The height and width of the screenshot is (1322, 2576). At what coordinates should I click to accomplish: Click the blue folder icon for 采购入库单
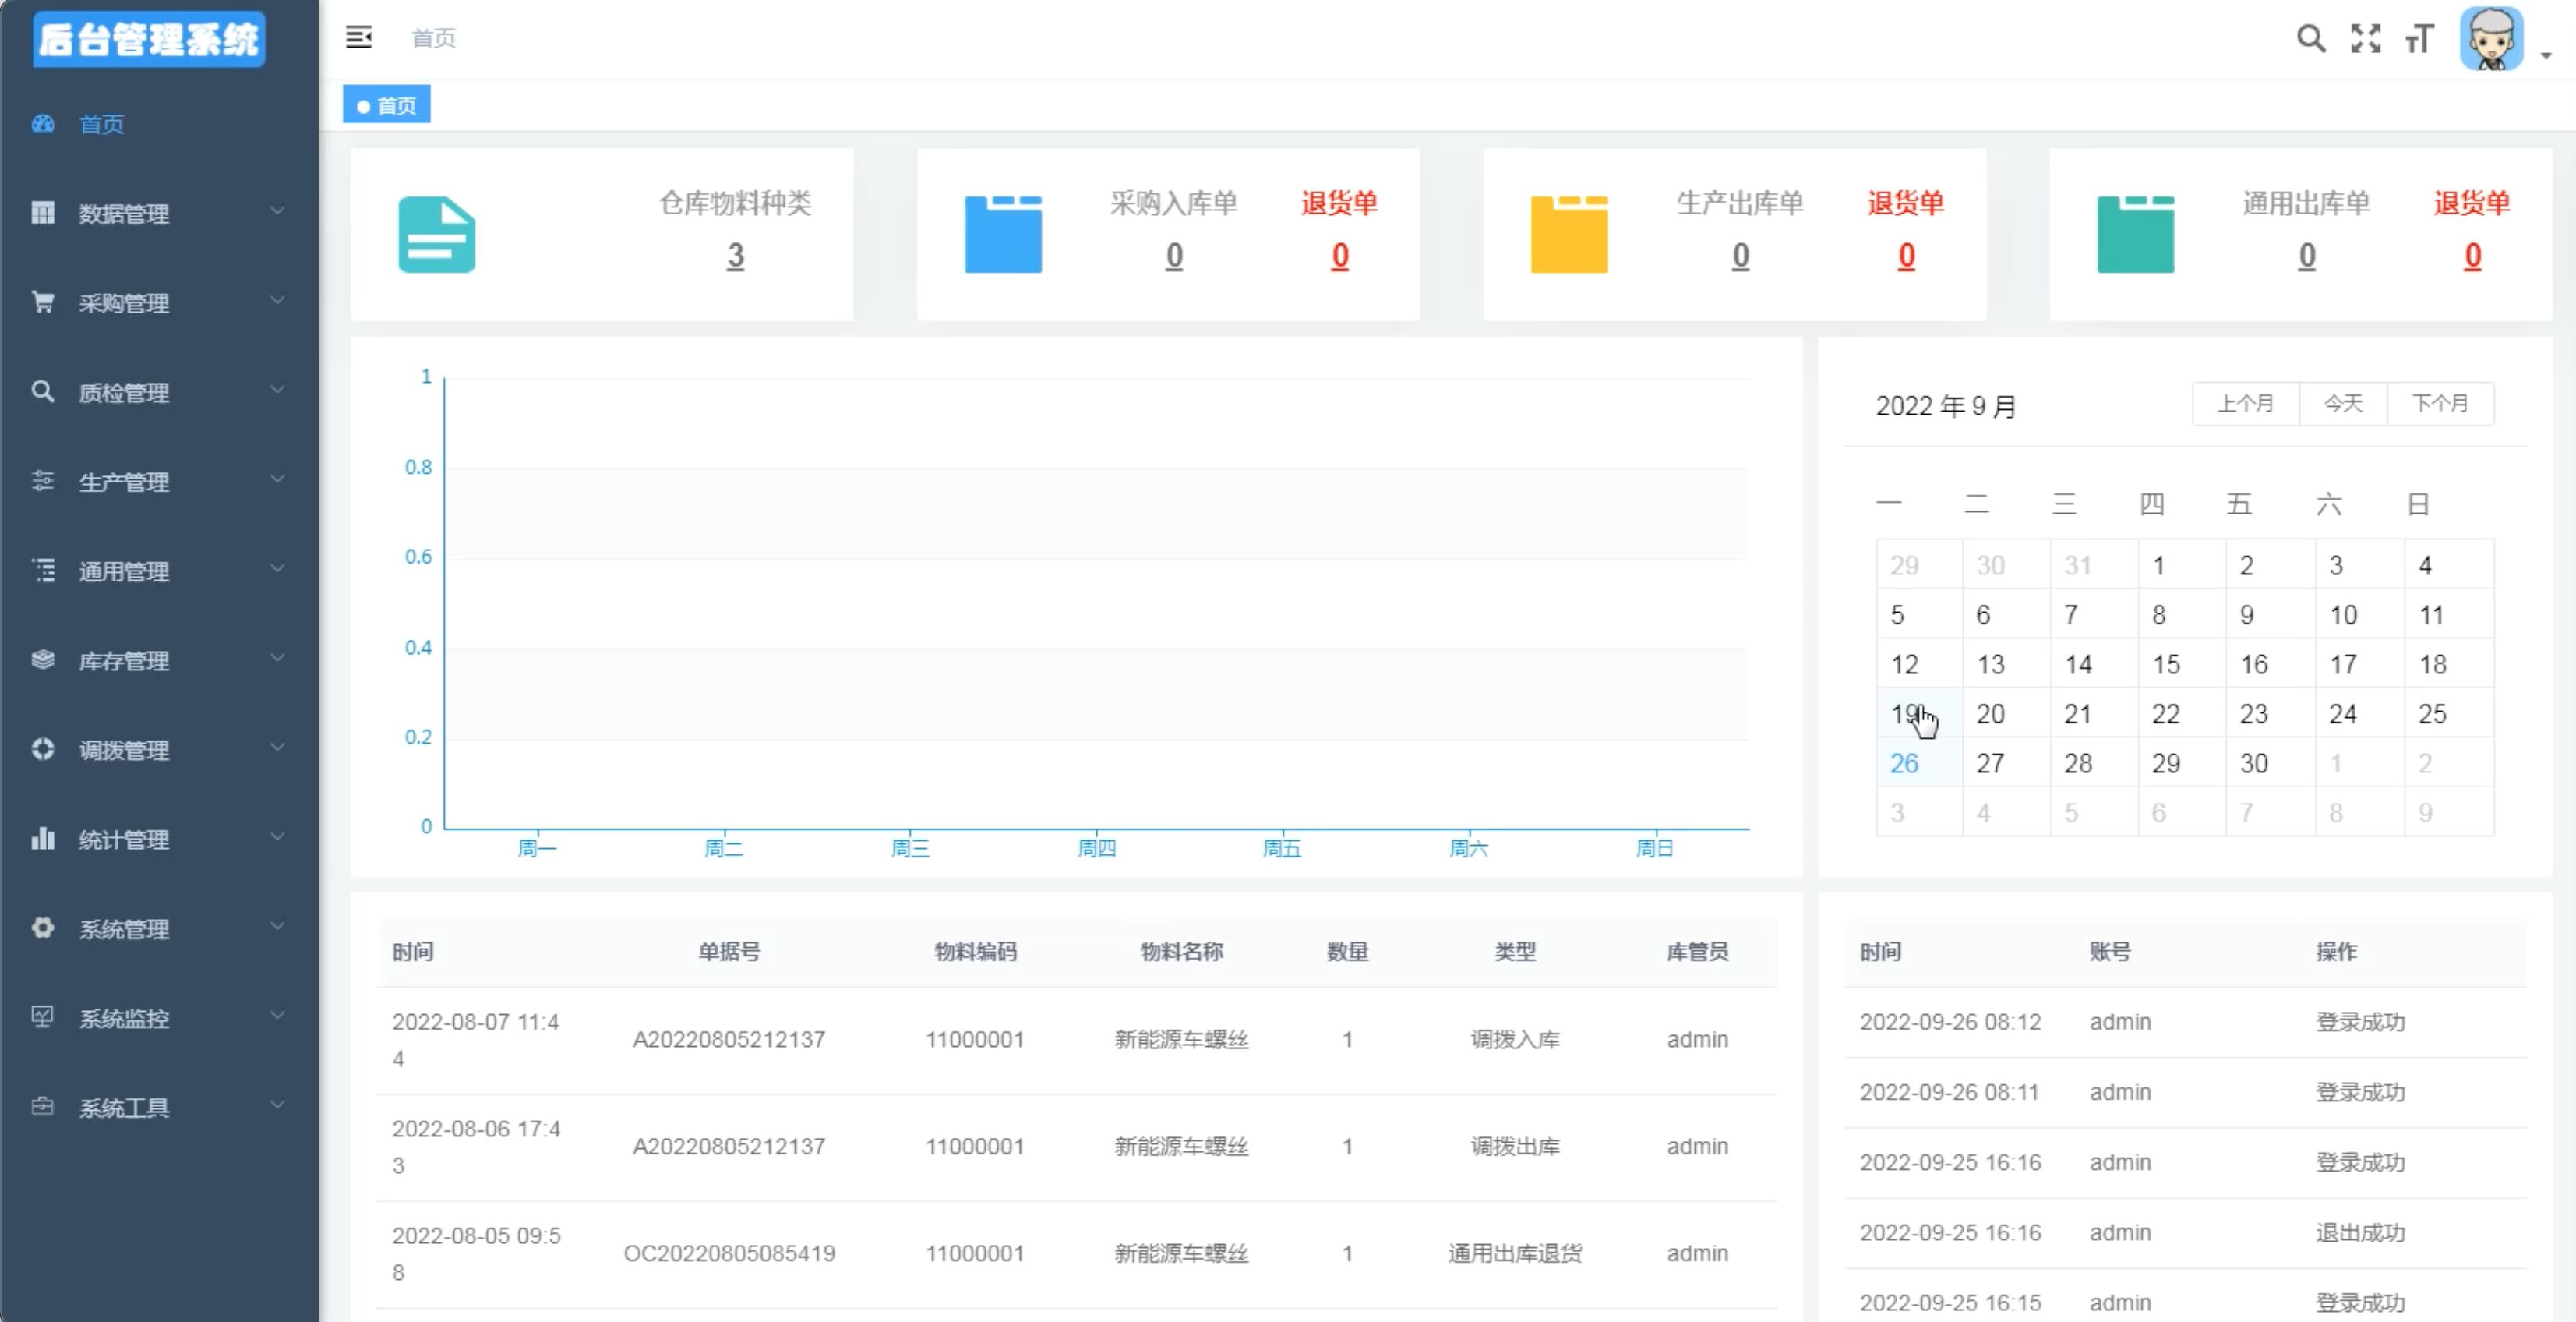pos(1003,235)
